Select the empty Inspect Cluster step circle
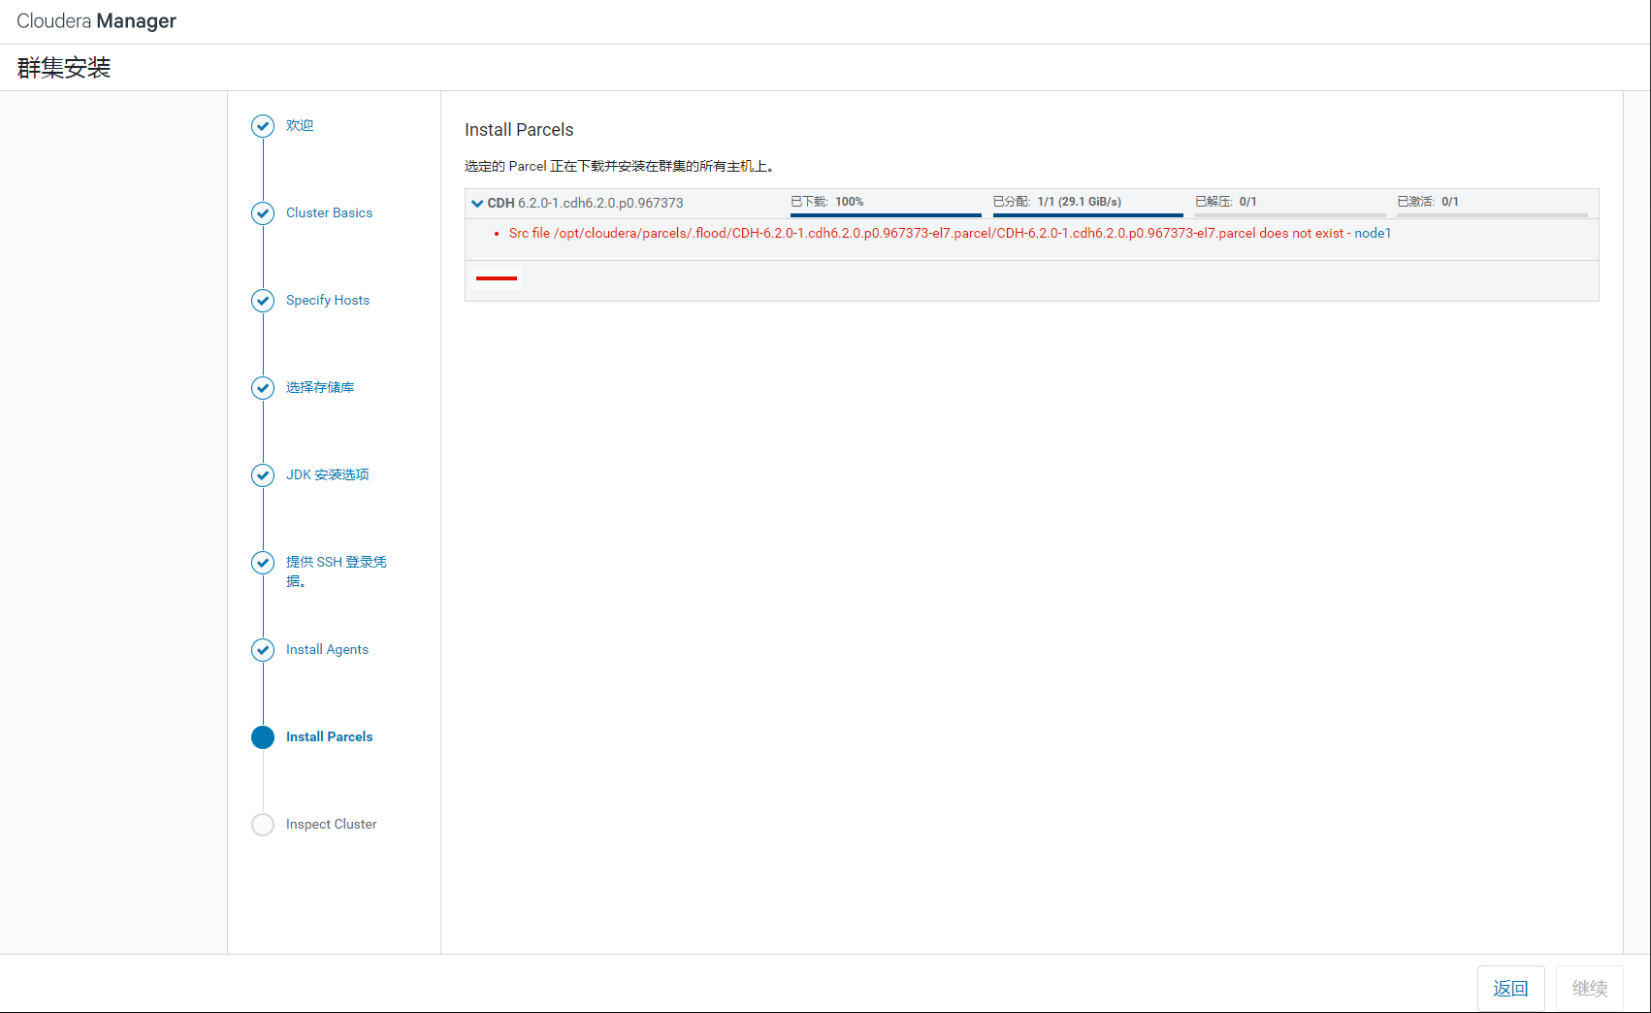 click(x=262, y=824)
